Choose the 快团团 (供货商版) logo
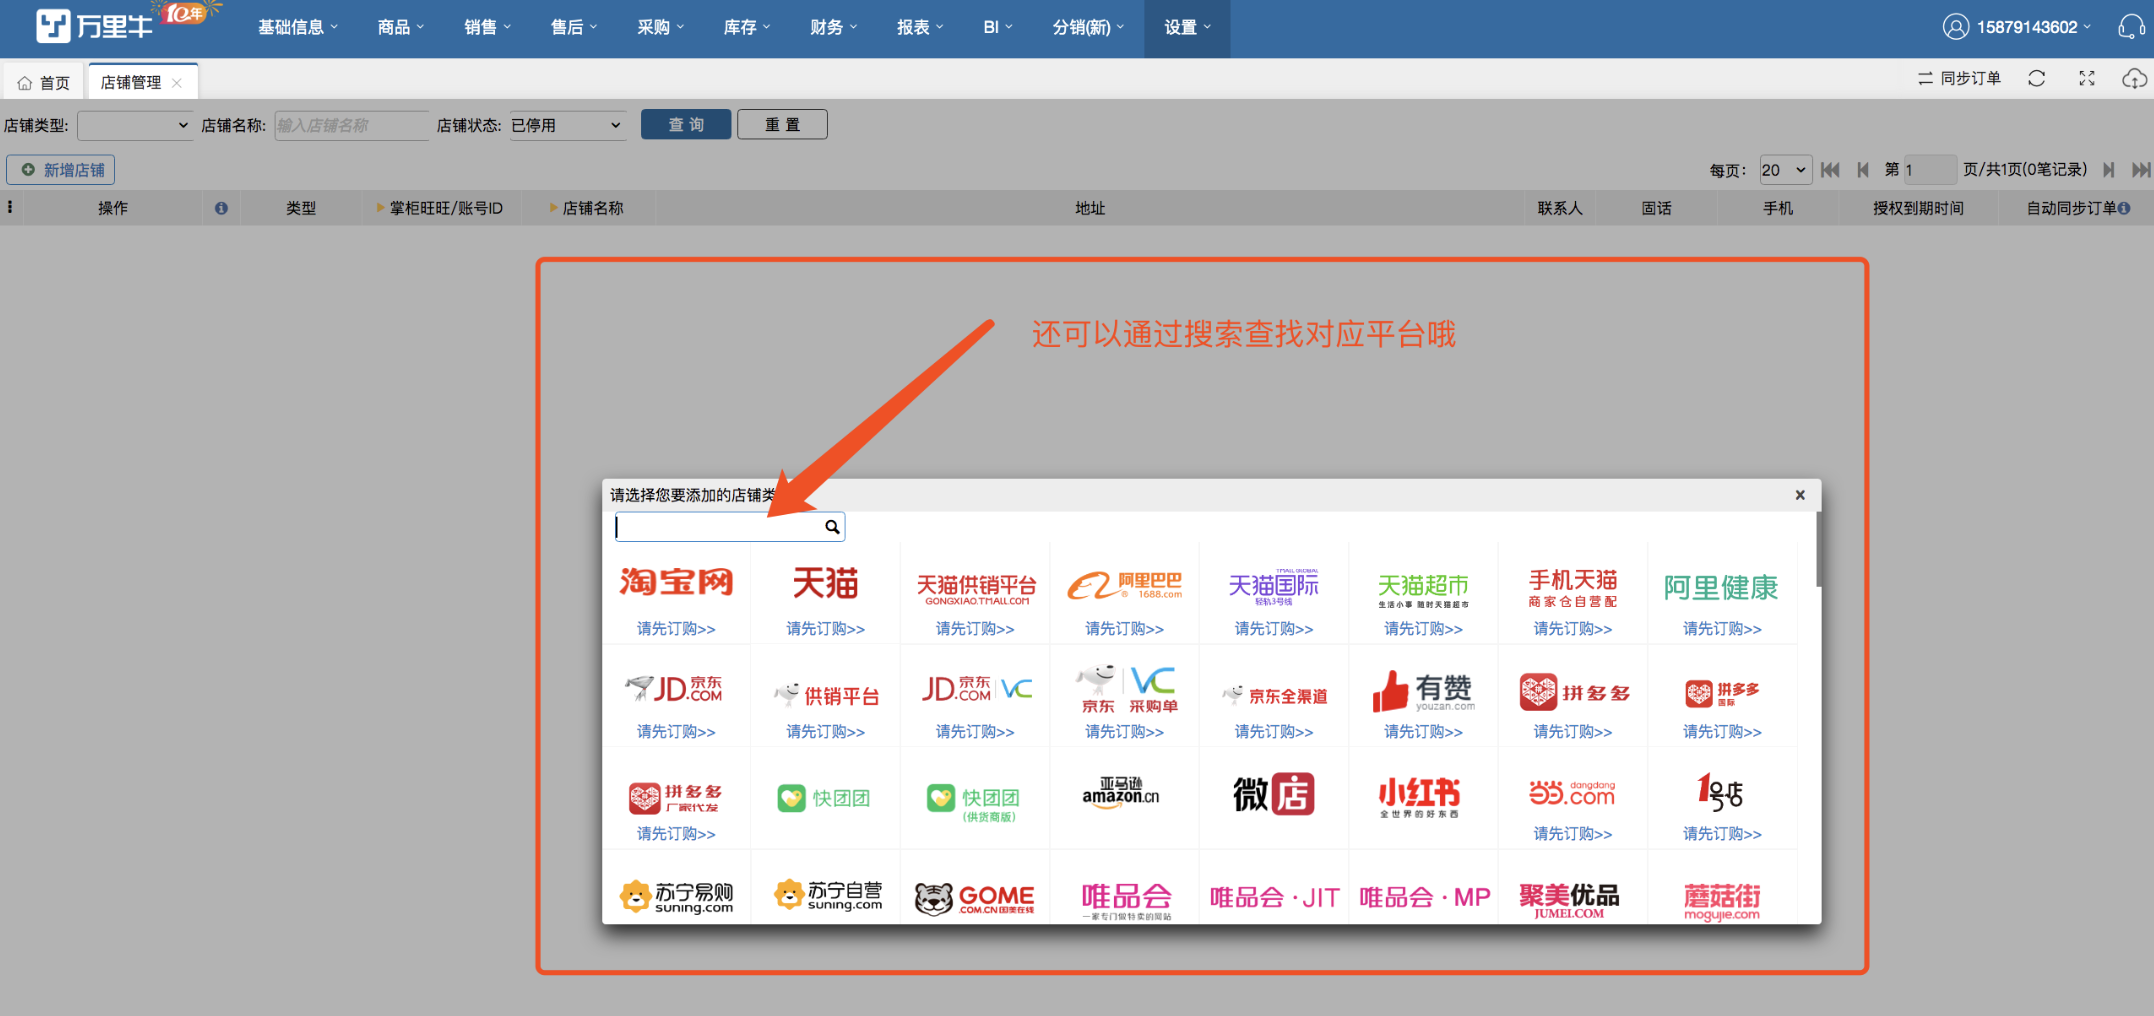 click(973, 802)
